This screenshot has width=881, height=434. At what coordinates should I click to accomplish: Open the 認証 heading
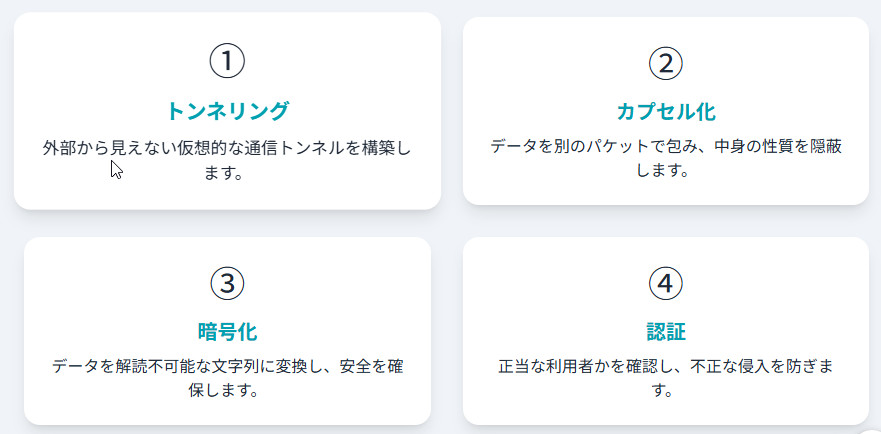tap(665, 331)
